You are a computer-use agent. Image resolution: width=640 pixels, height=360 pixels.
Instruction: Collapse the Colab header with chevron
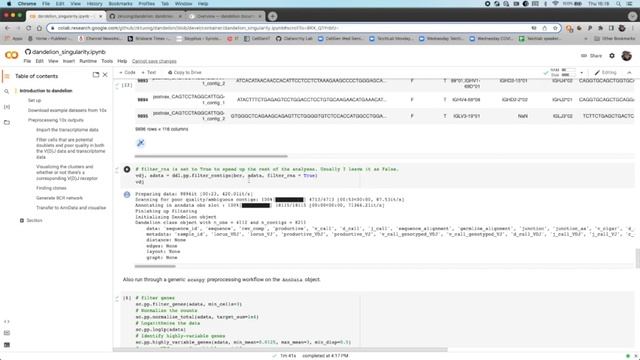[x=629, y=72]
